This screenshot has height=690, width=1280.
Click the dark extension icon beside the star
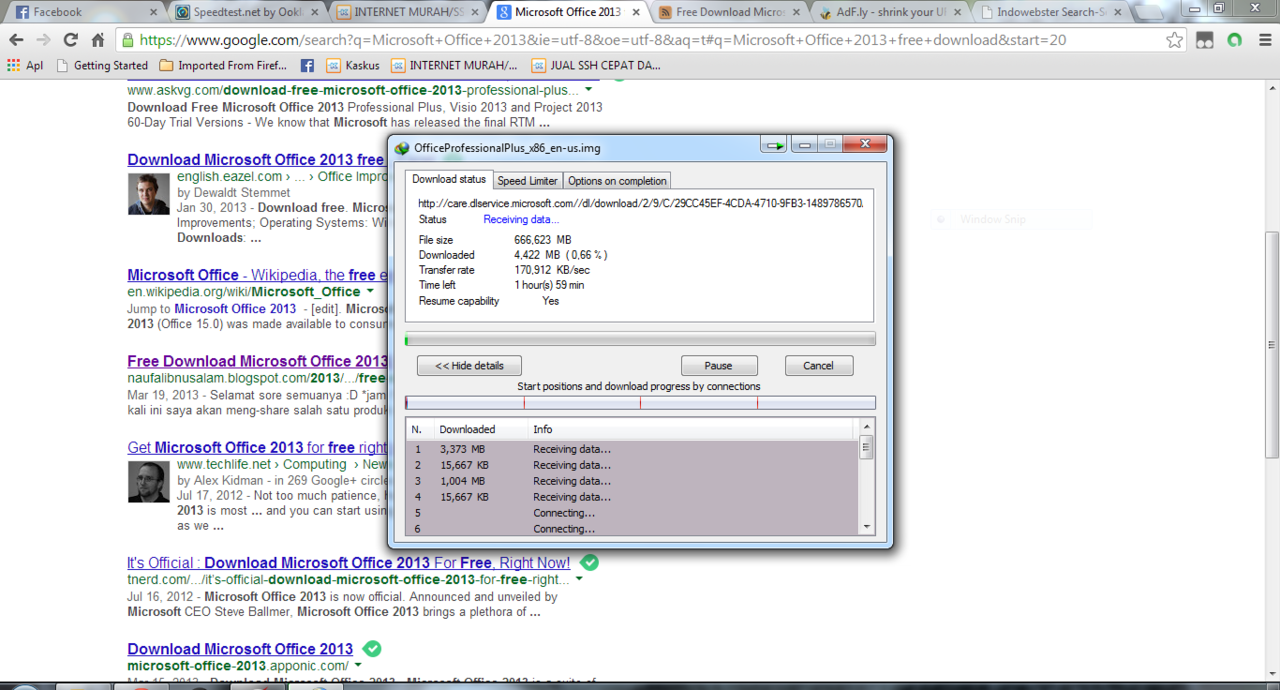point(1205,40)
